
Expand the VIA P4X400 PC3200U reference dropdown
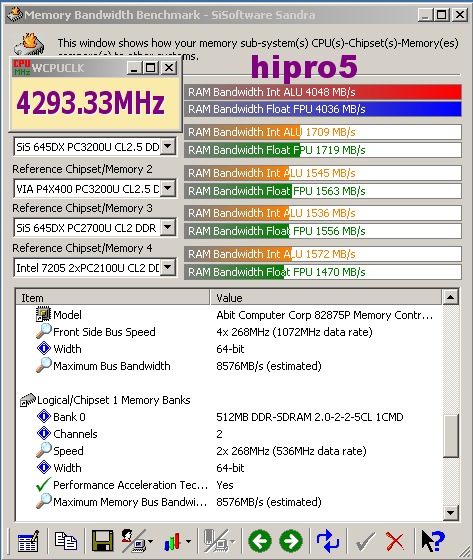[x=168, y=188]
